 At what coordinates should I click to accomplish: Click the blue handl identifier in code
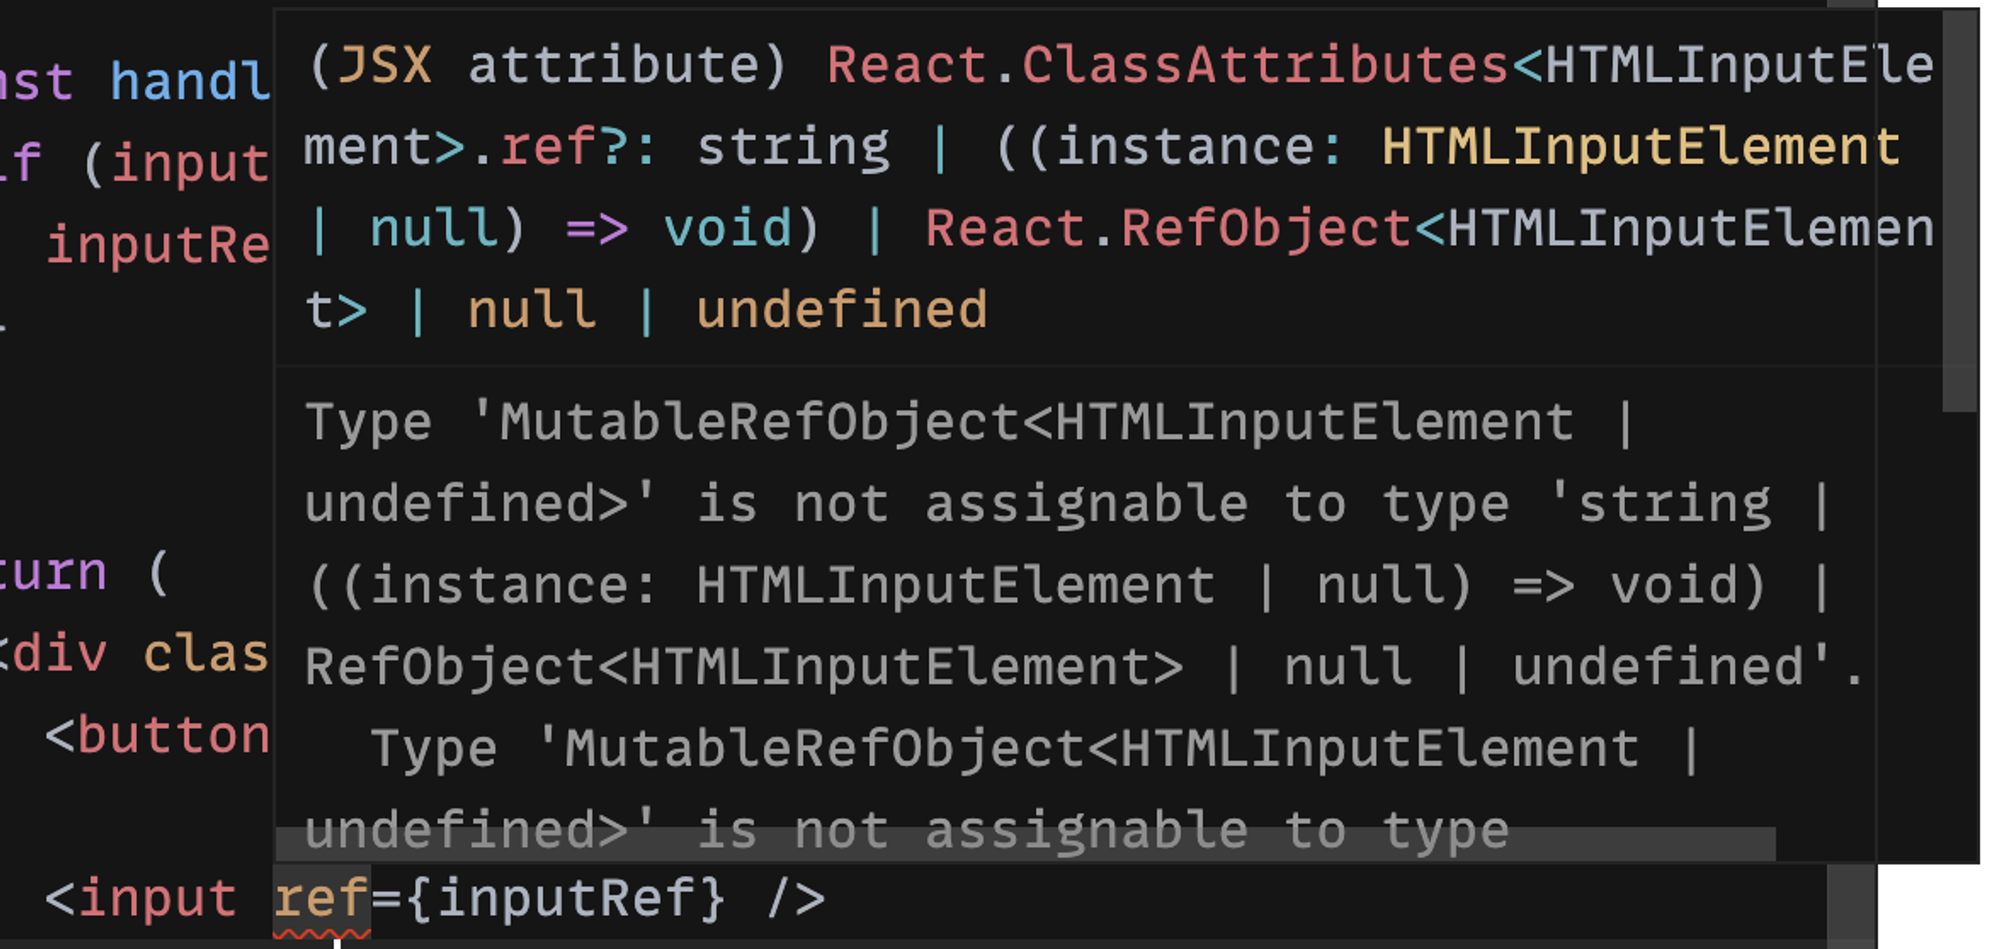point(189,82)
